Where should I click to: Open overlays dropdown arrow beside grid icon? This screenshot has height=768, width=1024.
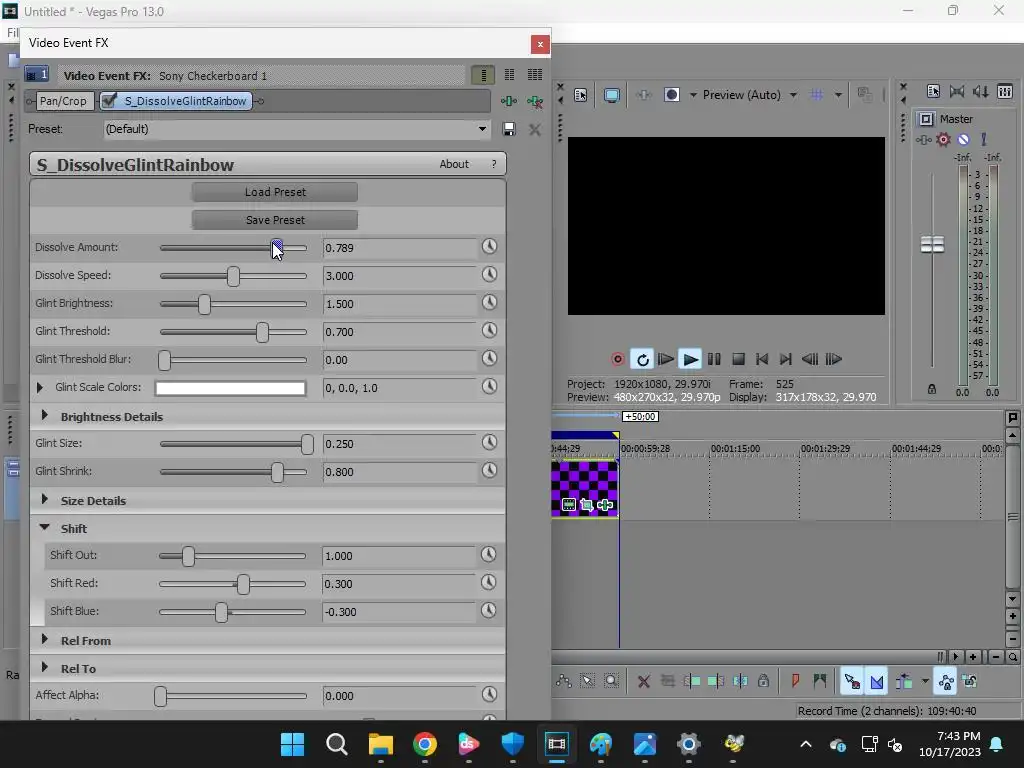coord(838,95)
